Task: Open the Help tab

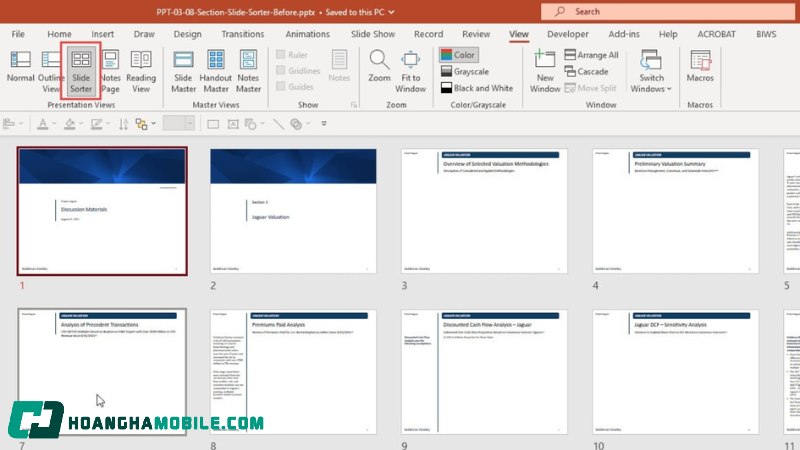Action: [x=668, y=34]
